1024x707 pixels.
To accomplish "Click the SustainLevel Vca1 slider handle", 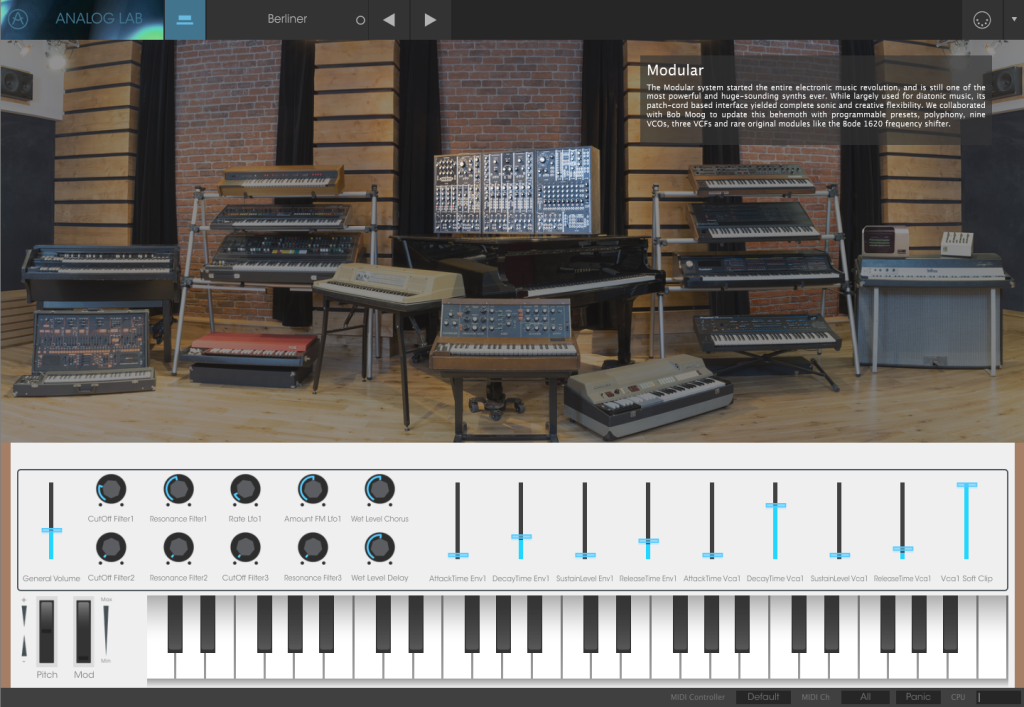I will click(840, 555).
